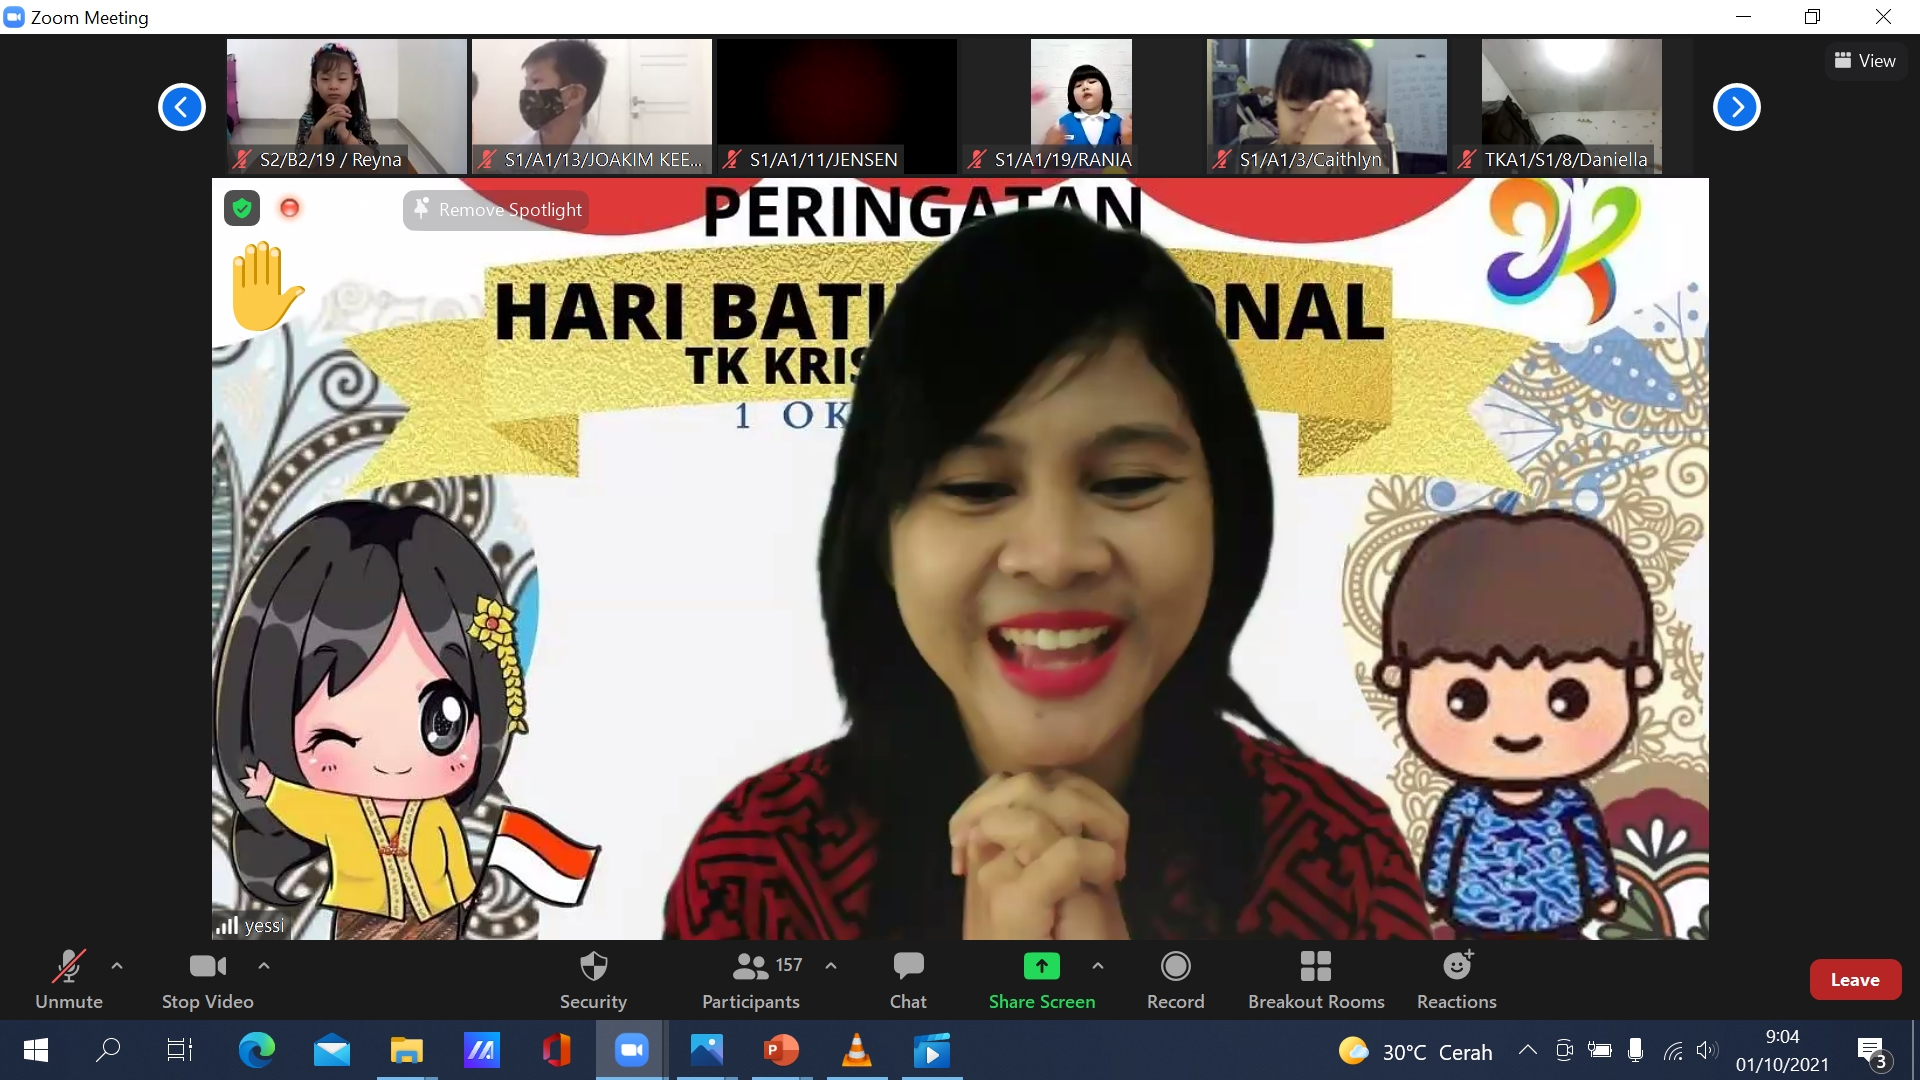The width and height of the screenshot is (1920, 1080).
Task: Open the Participants panel
Action: pyautogui.click(x=751, y=979)
